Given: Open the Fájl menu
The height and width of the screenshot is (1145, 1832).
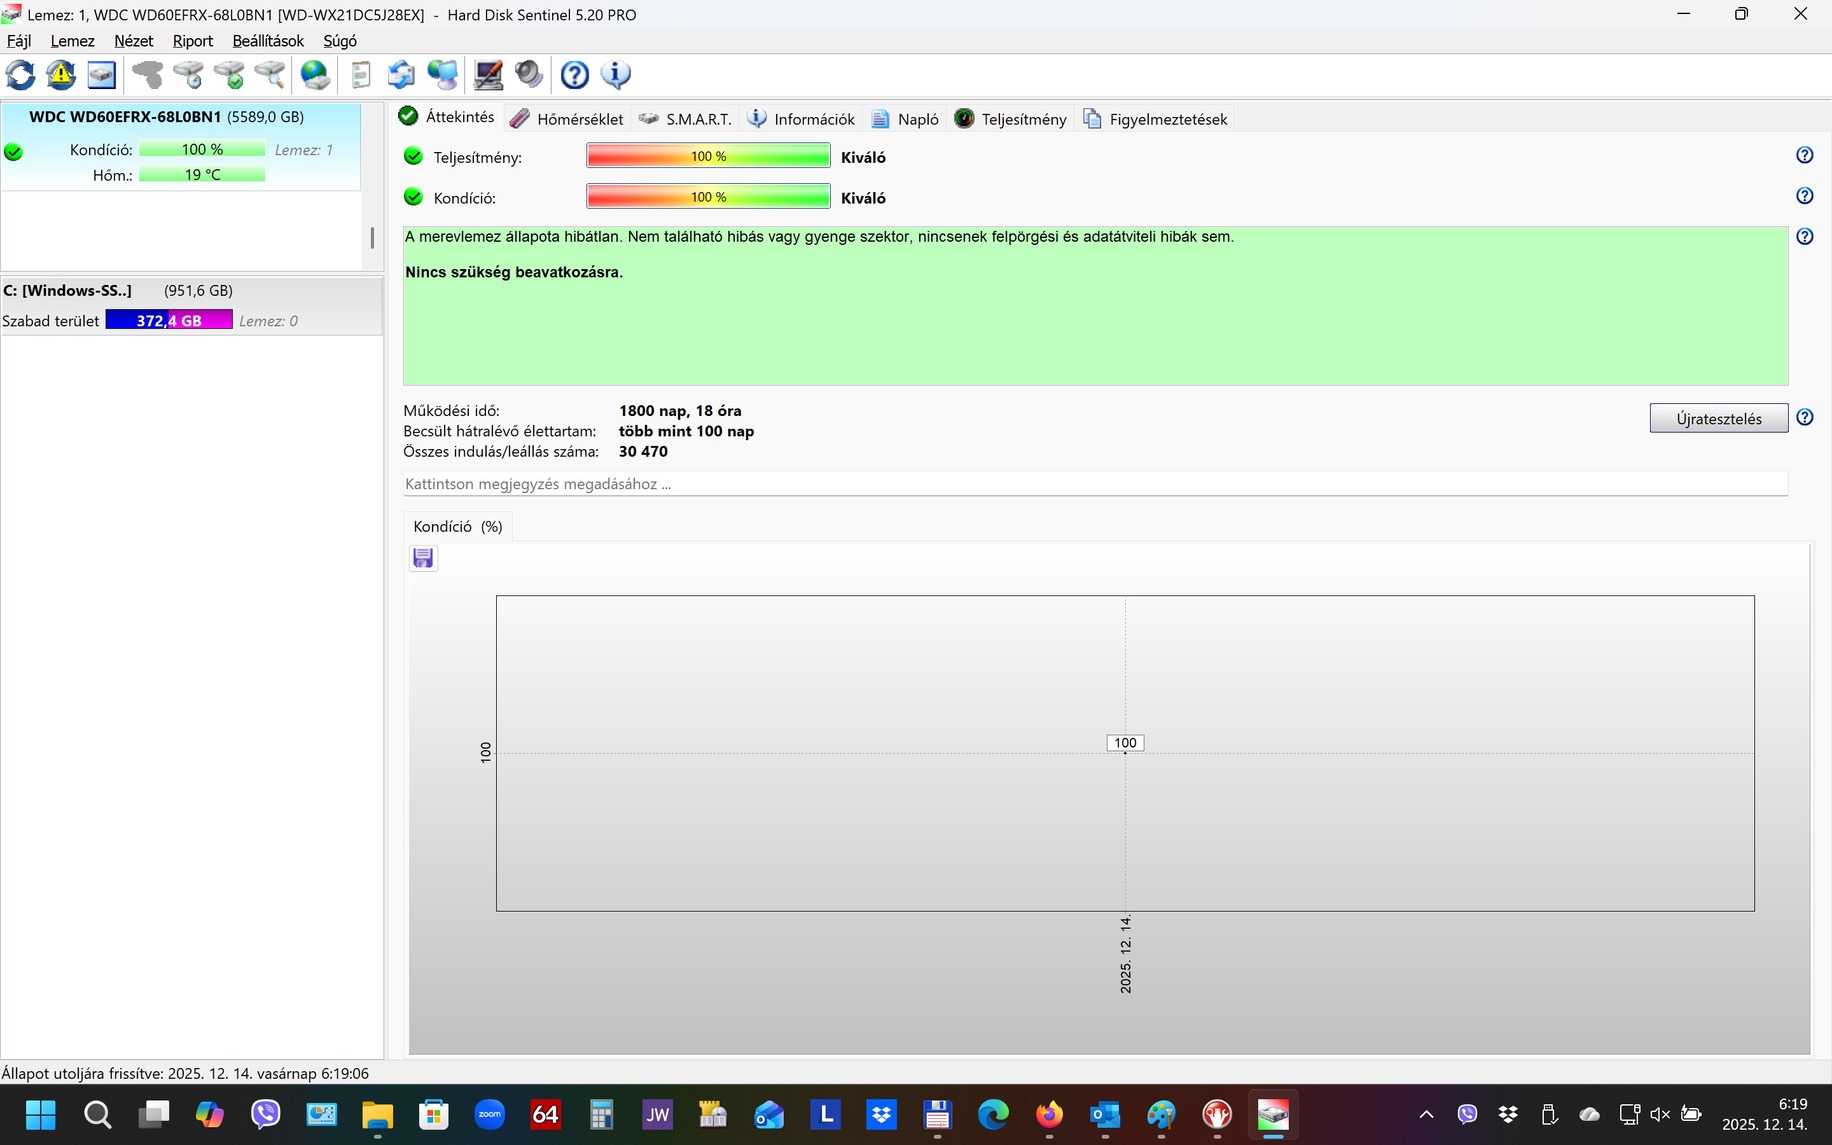Looking at the screenshot, I should tap(19, 41).
